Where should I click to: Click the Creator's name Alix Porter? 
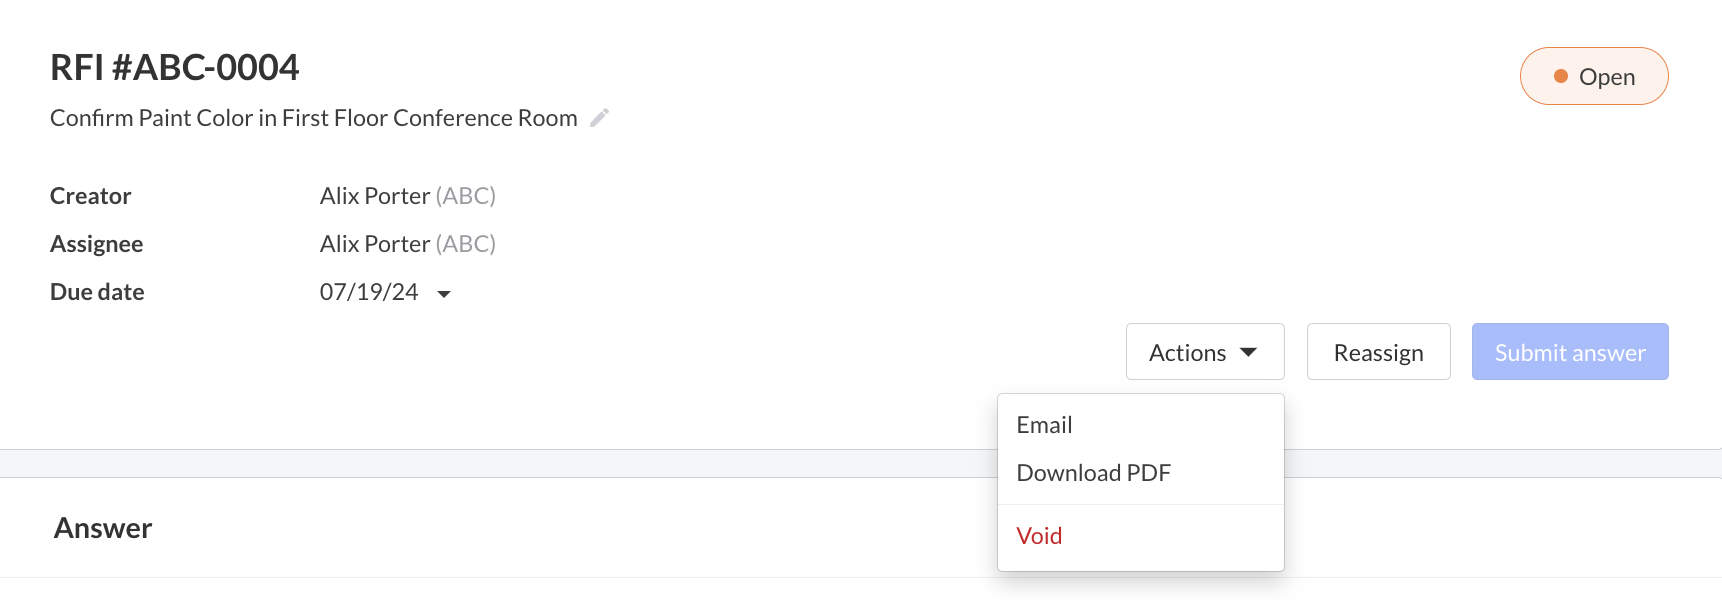[x=375, y=196]
